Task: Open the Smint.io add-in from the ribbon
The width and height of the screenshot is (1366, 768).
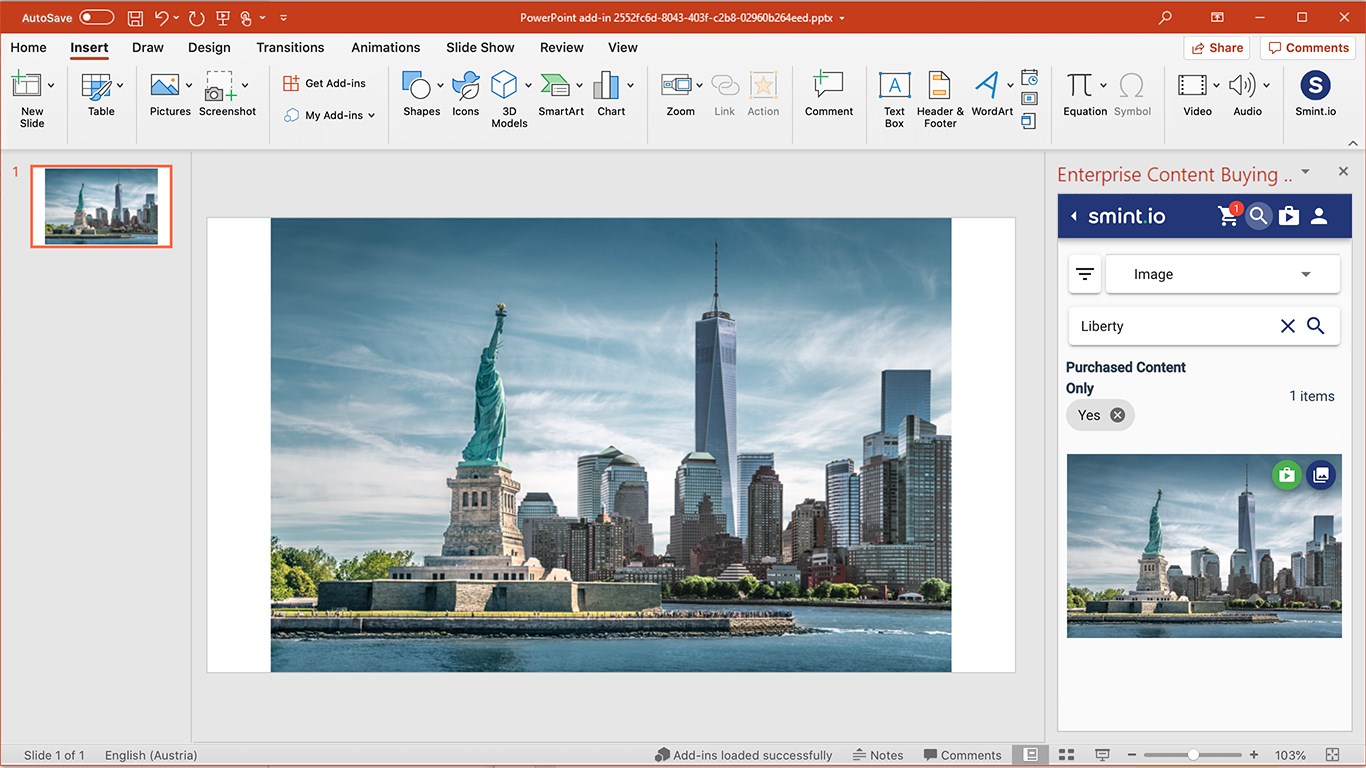Action: click(x=1315, y=96)
